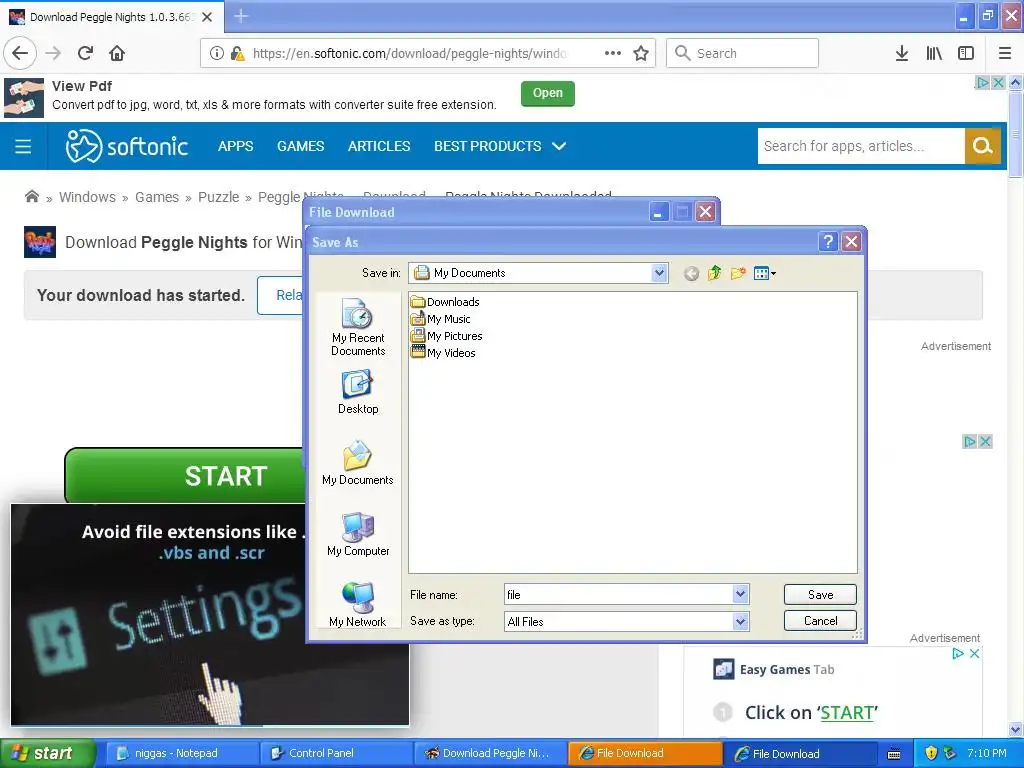Click Games breadcrumb link
1024x768 pixels.
click(157, 197)
